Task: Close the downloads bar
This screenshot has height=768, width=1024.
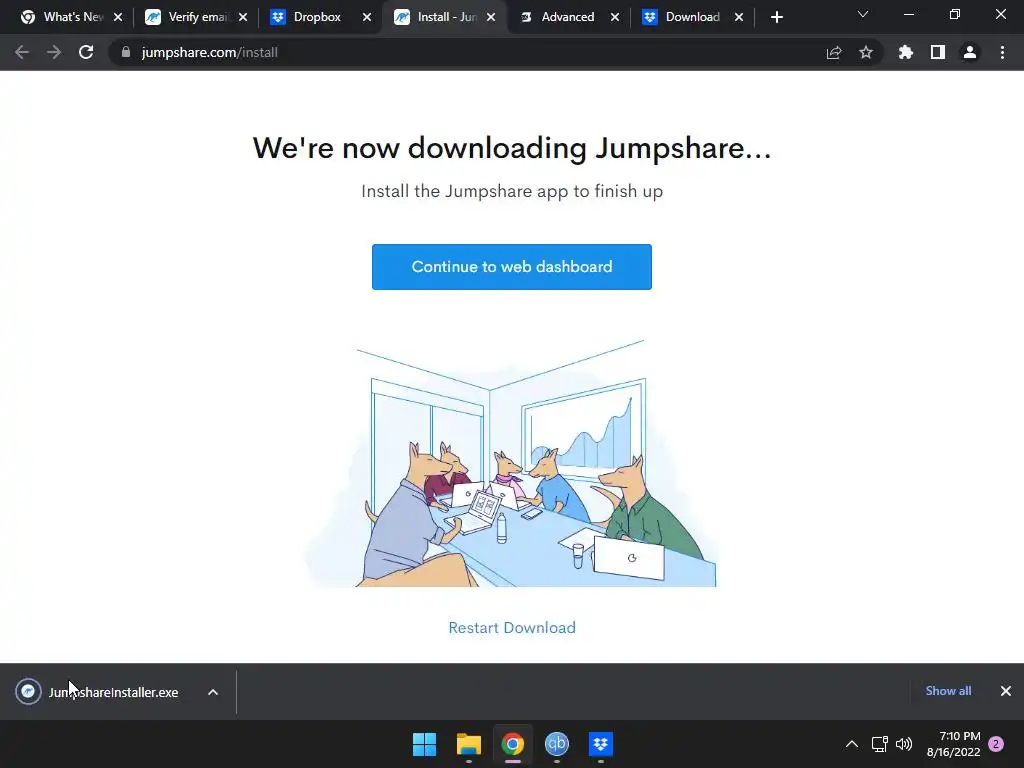Action: 1006,691
